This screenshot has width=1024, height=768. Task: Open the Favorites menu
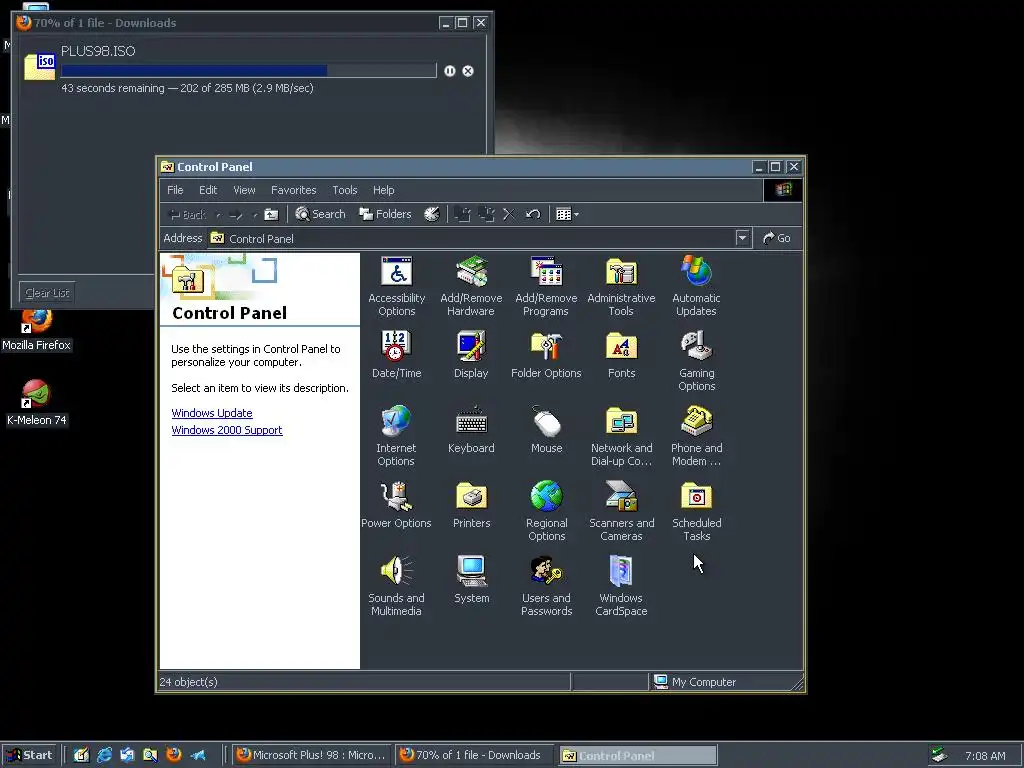(x=293, y=190)
